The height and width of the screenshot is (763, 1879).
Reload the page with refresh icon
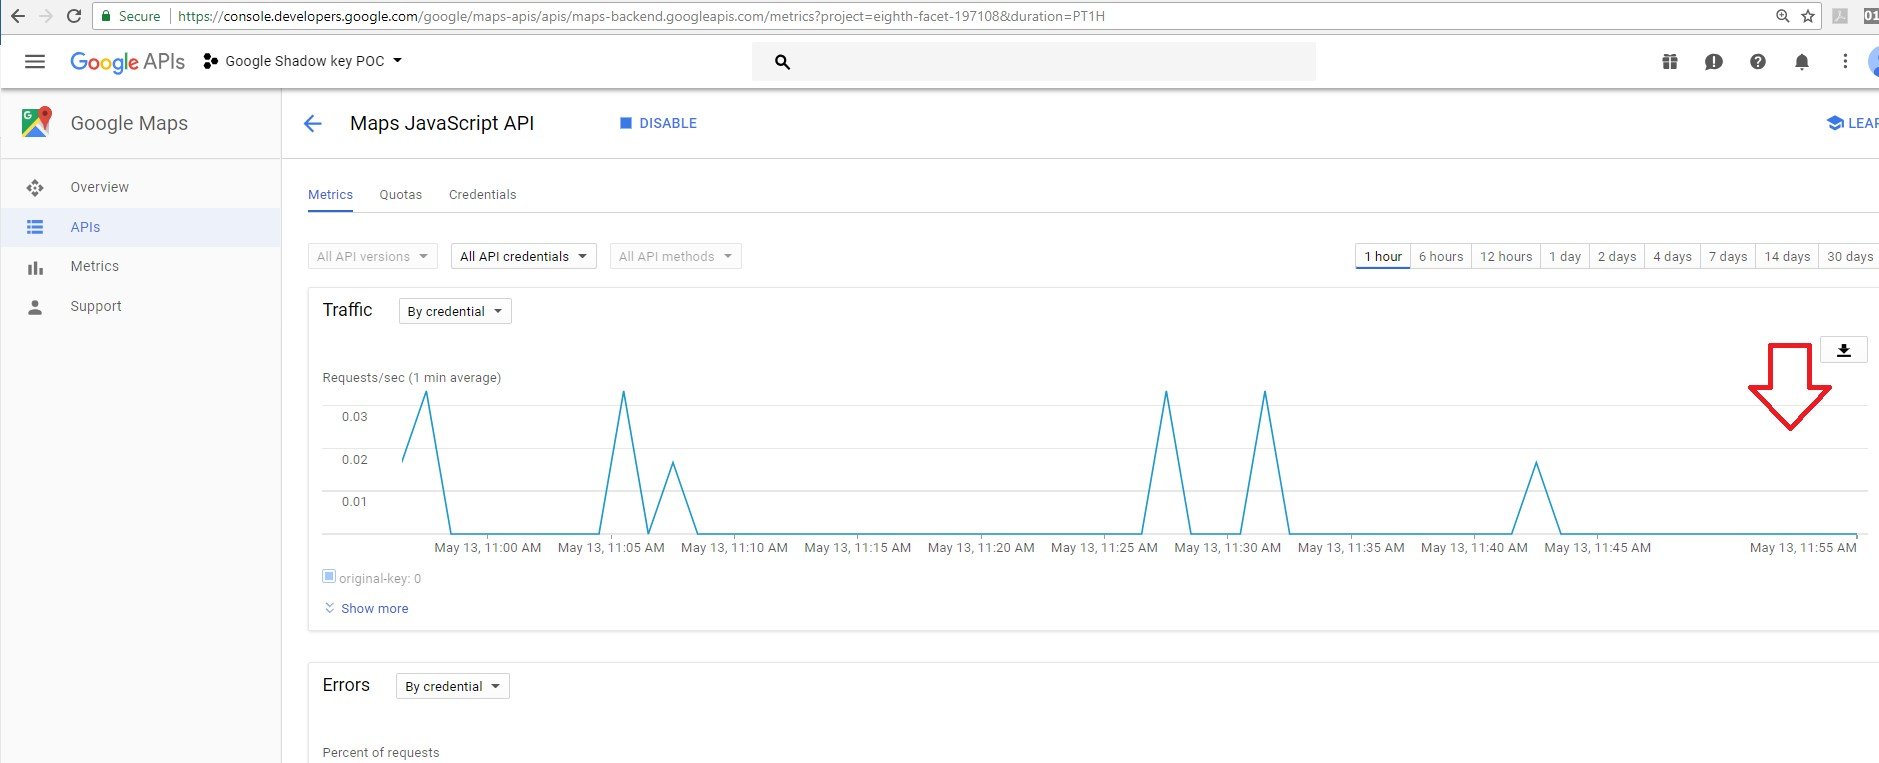coord(74,16)
